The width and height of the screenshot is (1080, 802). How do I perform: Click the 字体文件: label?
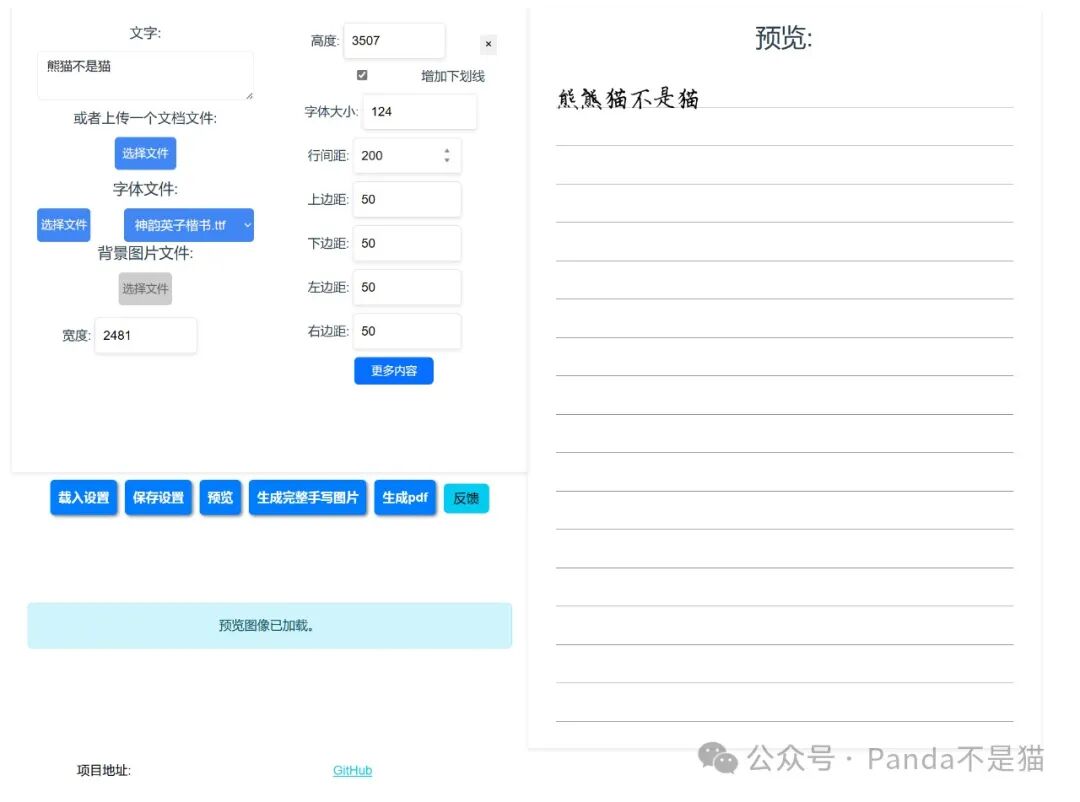click(x=145, y=189)
